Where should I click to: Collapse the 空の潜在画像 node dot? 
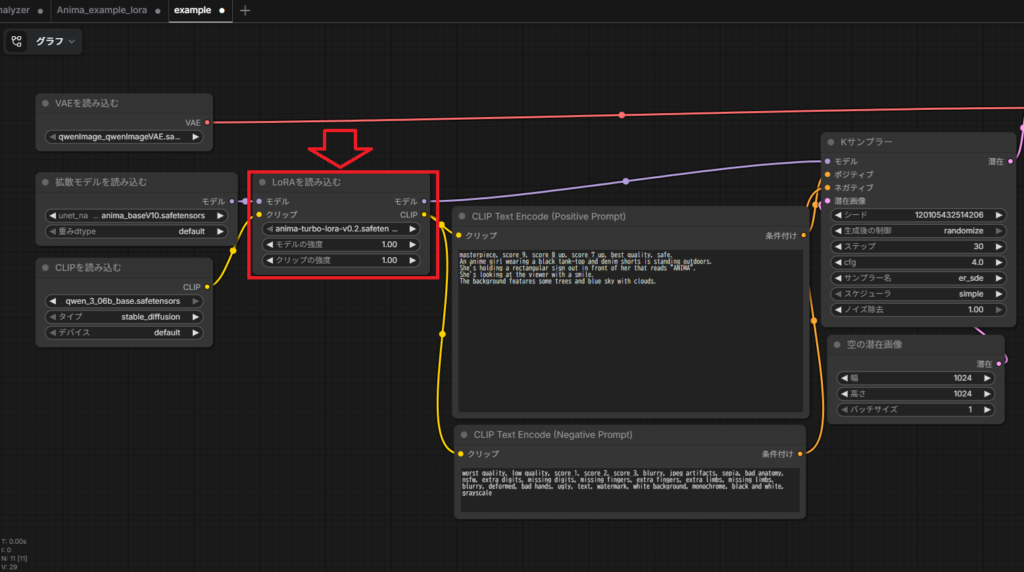[837, 344]
